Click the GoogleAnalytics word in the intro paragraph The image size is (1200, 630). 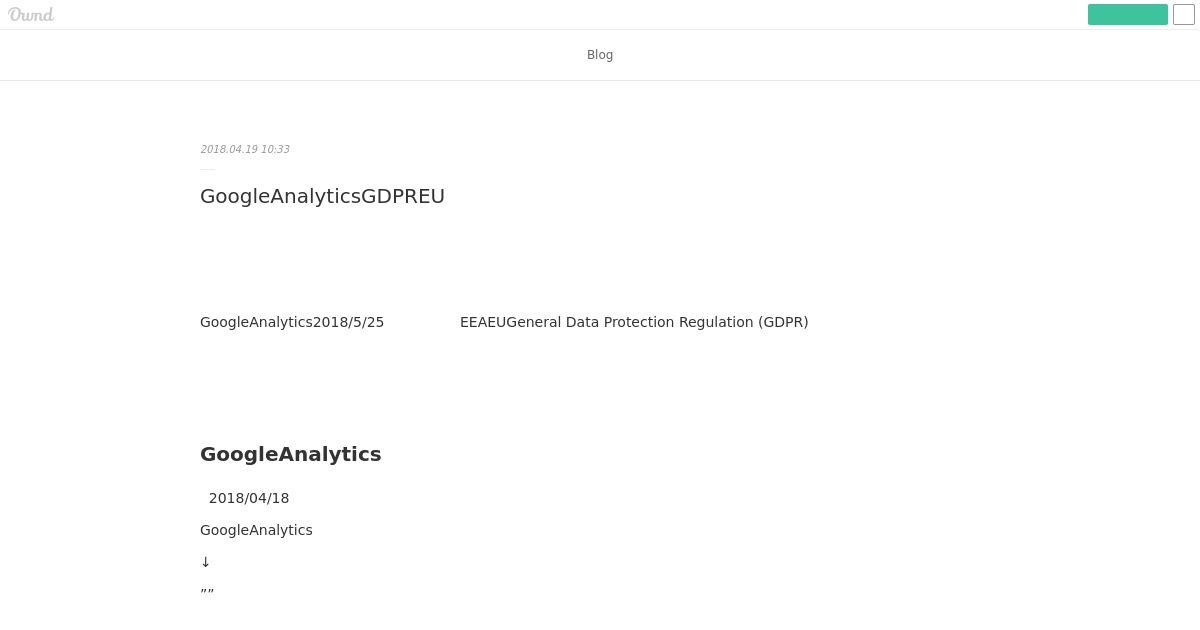coord(256,322)
